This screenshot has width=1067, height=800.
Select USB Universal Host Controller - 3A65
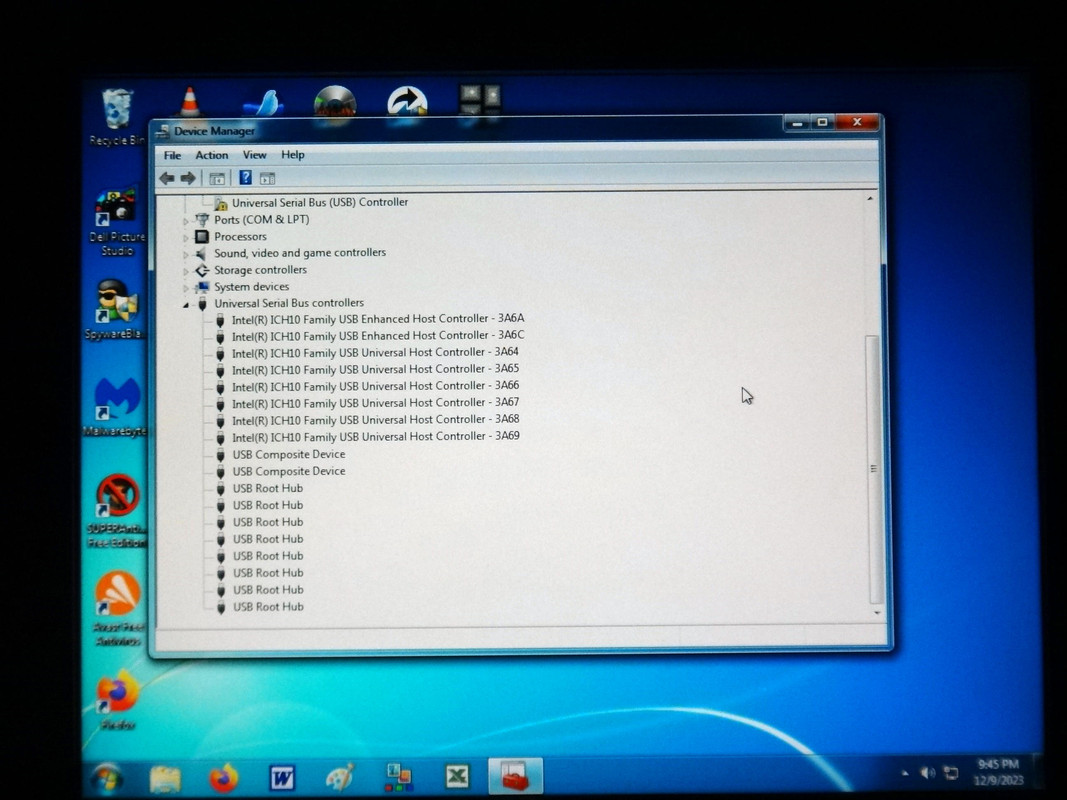click(x=375, y=369)
